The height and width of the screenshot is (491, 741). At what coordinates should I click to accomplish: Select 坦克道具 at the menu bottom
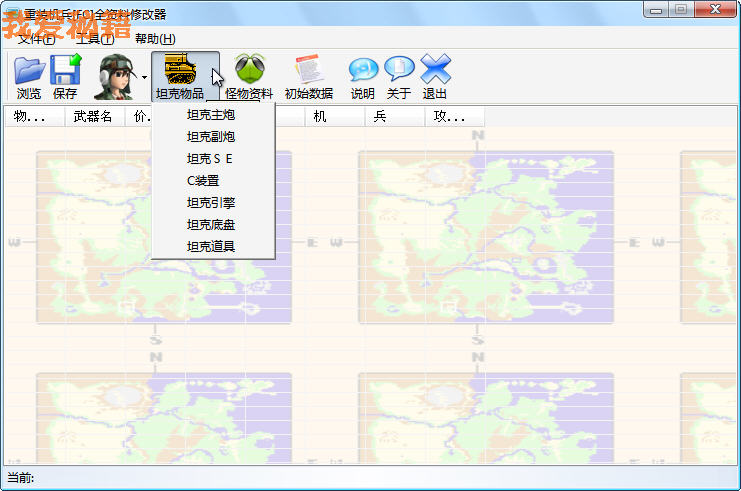pos(211,246)
